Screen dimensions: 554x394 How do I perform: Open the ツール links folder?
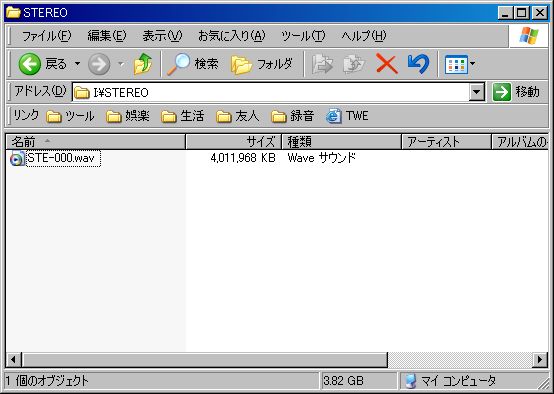click(70, 116)
